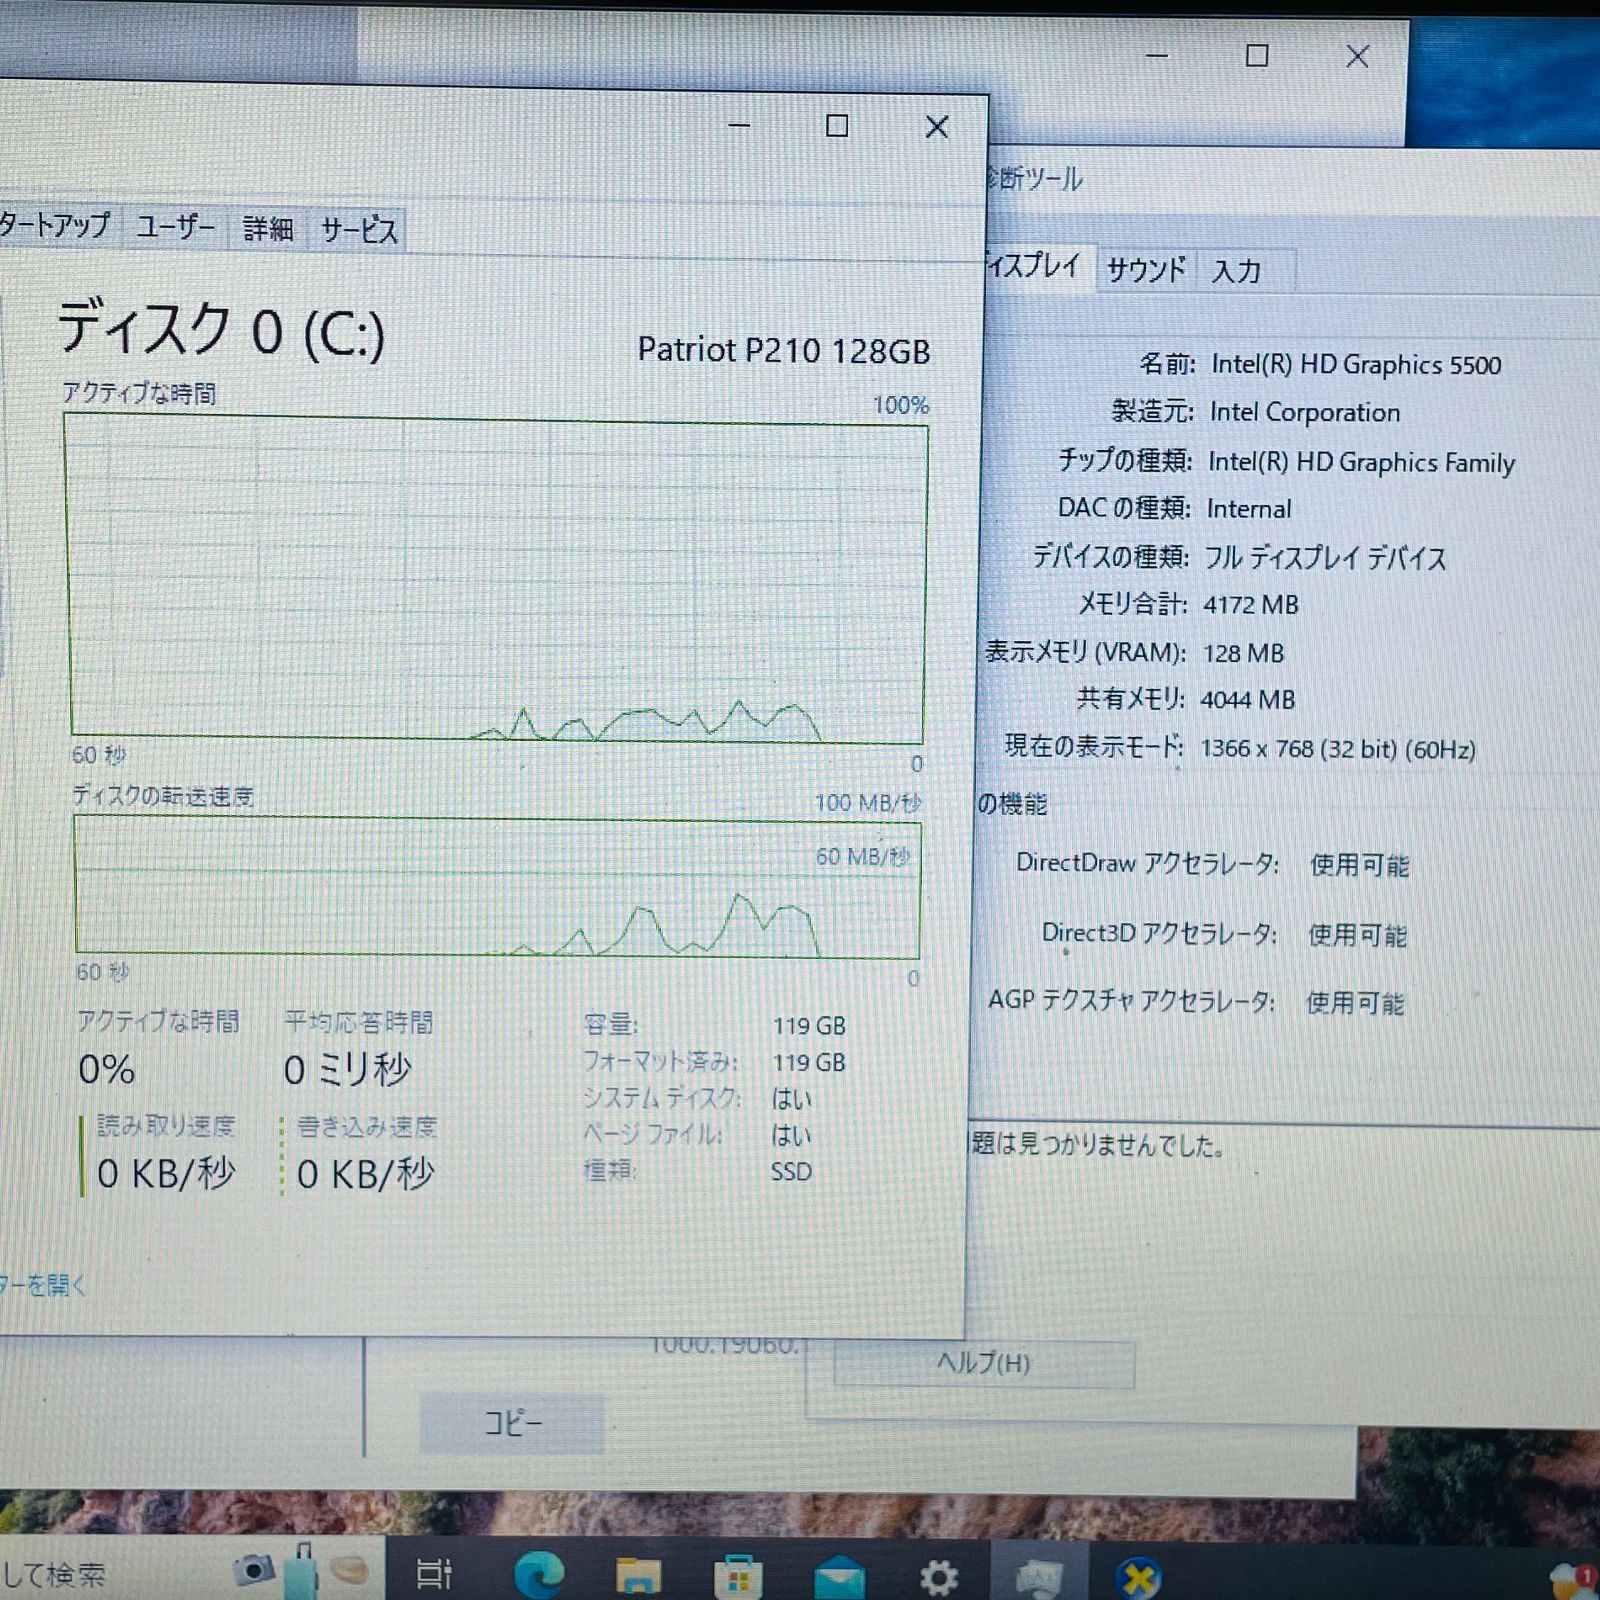Open the Mail app from taskbar
1600x1600 pixels.
click(839, 1579)
